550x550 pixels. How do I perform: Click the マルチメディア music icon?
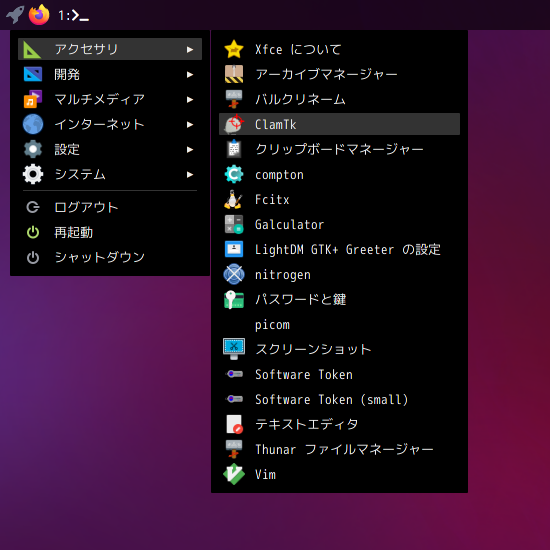pos(33,99)
